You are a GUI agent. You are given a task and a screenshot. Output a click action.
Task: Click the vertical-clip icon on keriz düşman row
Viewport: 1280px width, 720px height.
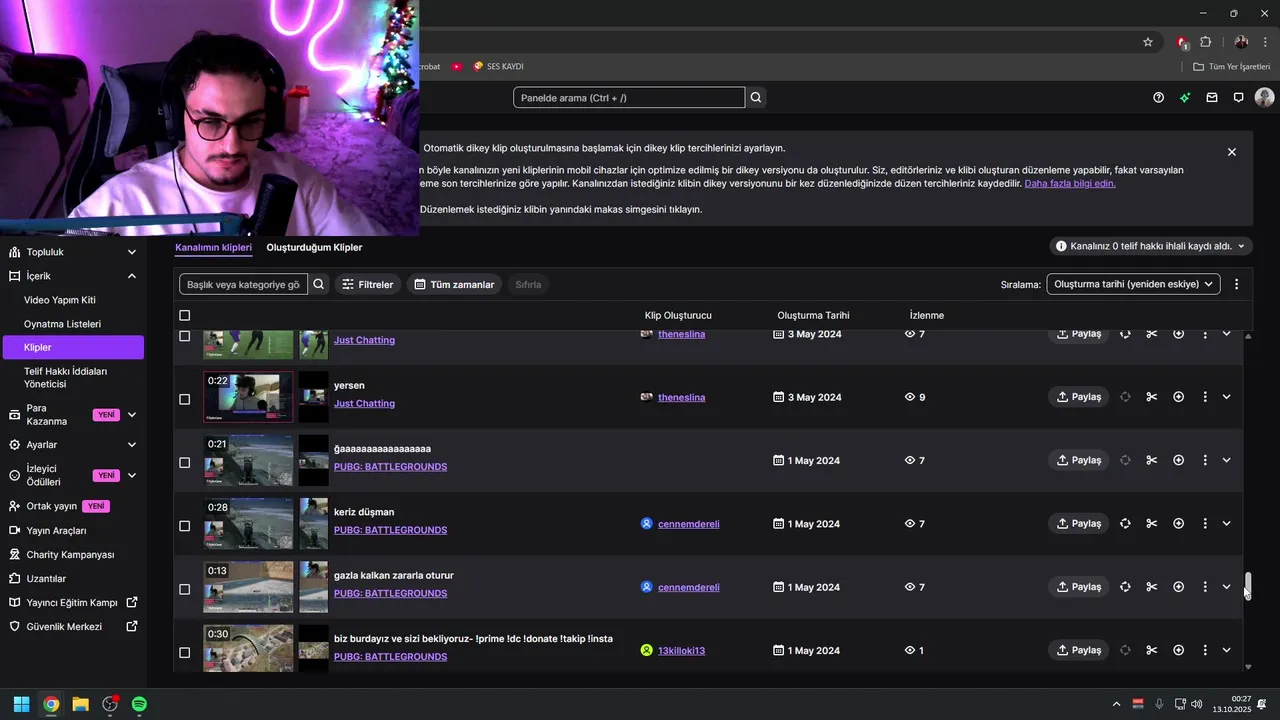click(1125, 523)
